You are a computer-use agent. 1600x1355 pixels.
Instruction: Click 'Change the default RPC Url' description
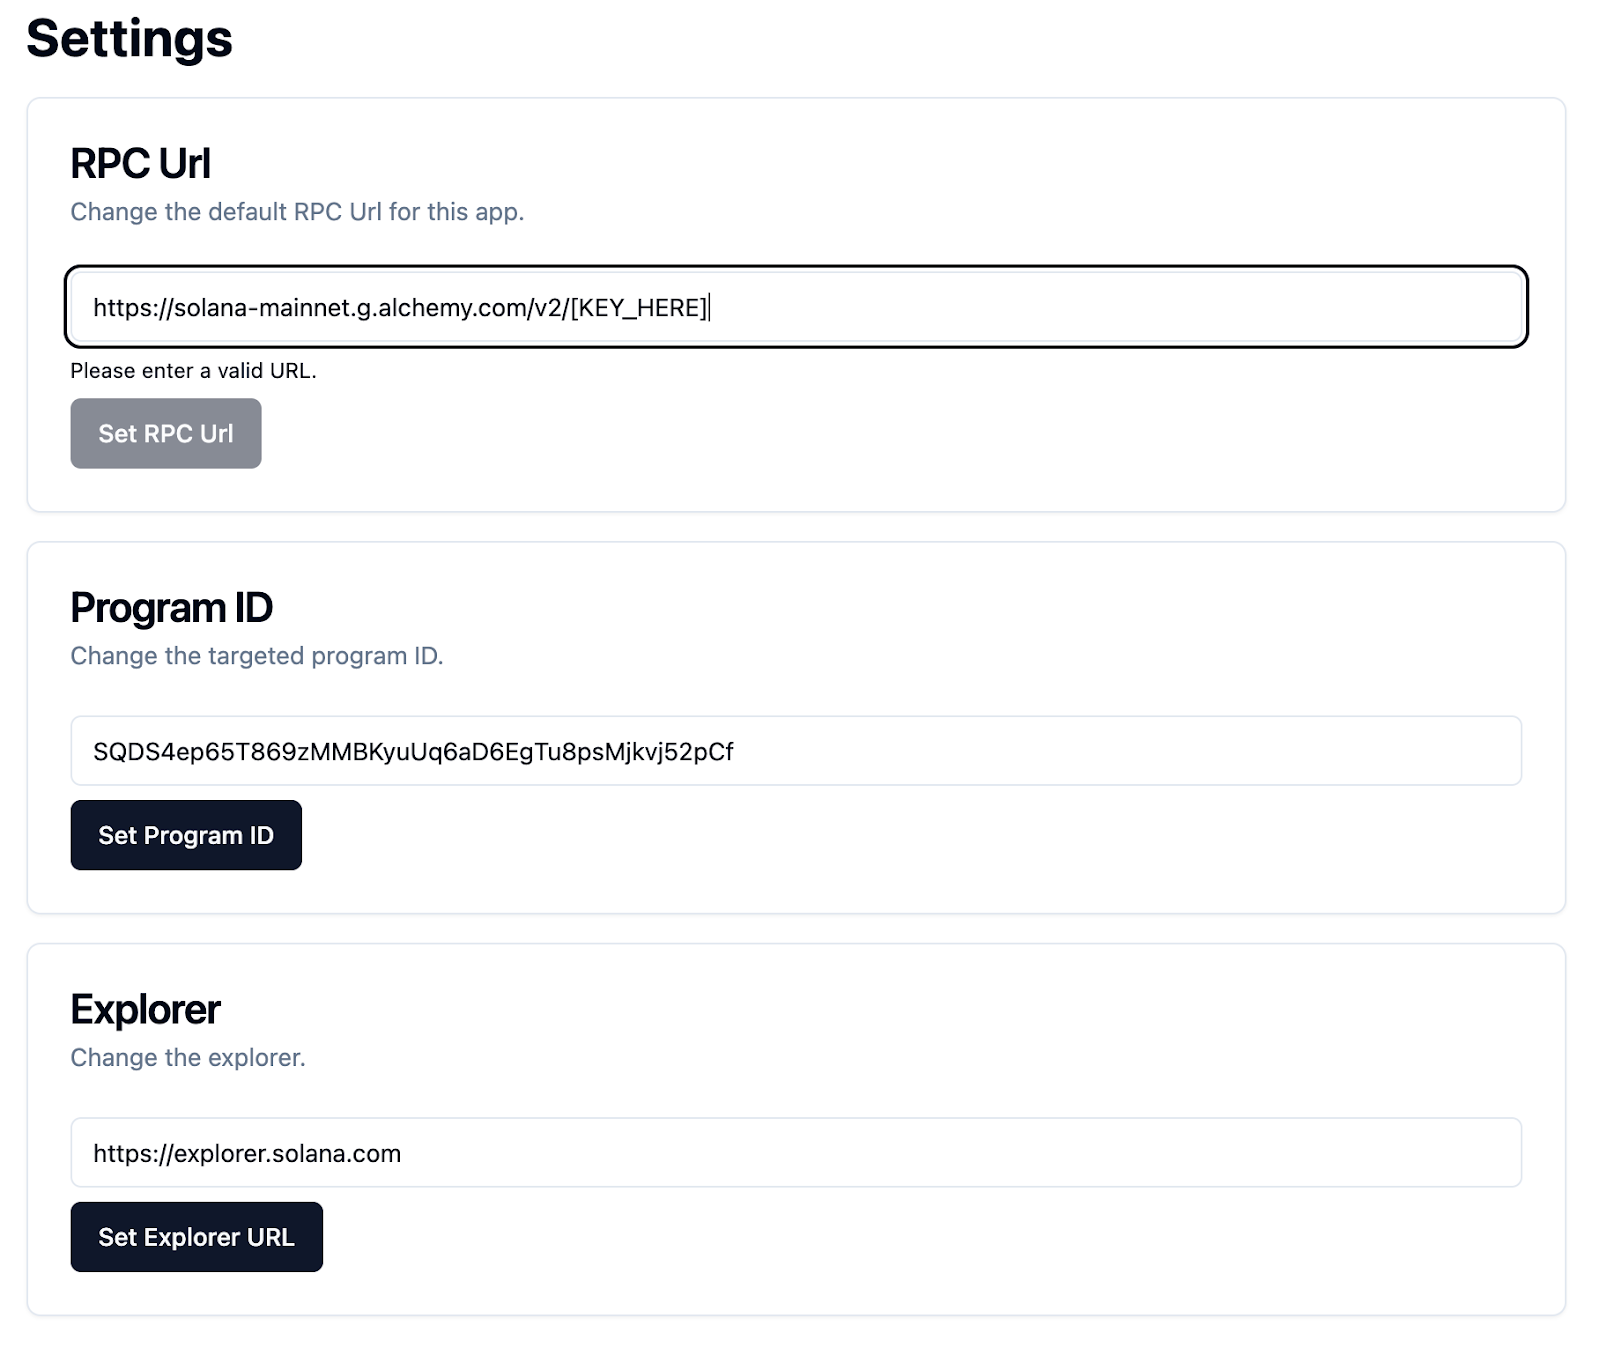point(297,212)
